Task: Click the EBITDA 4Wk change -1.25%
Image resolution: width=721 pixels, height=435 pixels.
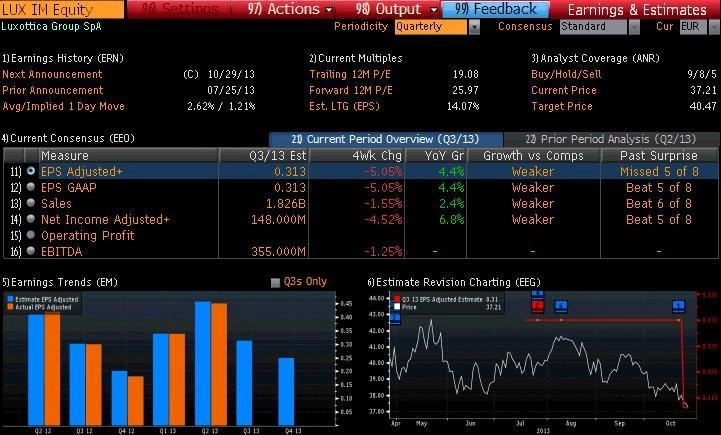Action: [383, 252]
